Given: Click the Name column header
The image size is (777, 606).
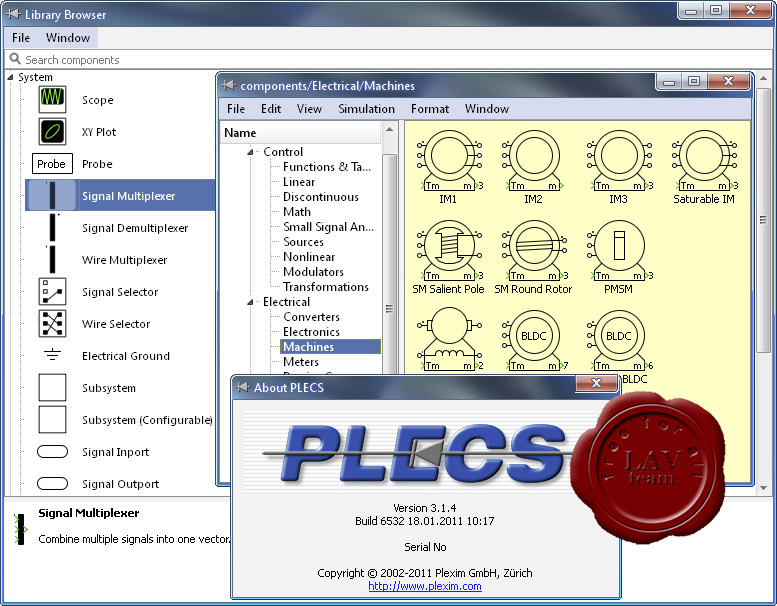Looking at the screenshot, I should [300, 133].
